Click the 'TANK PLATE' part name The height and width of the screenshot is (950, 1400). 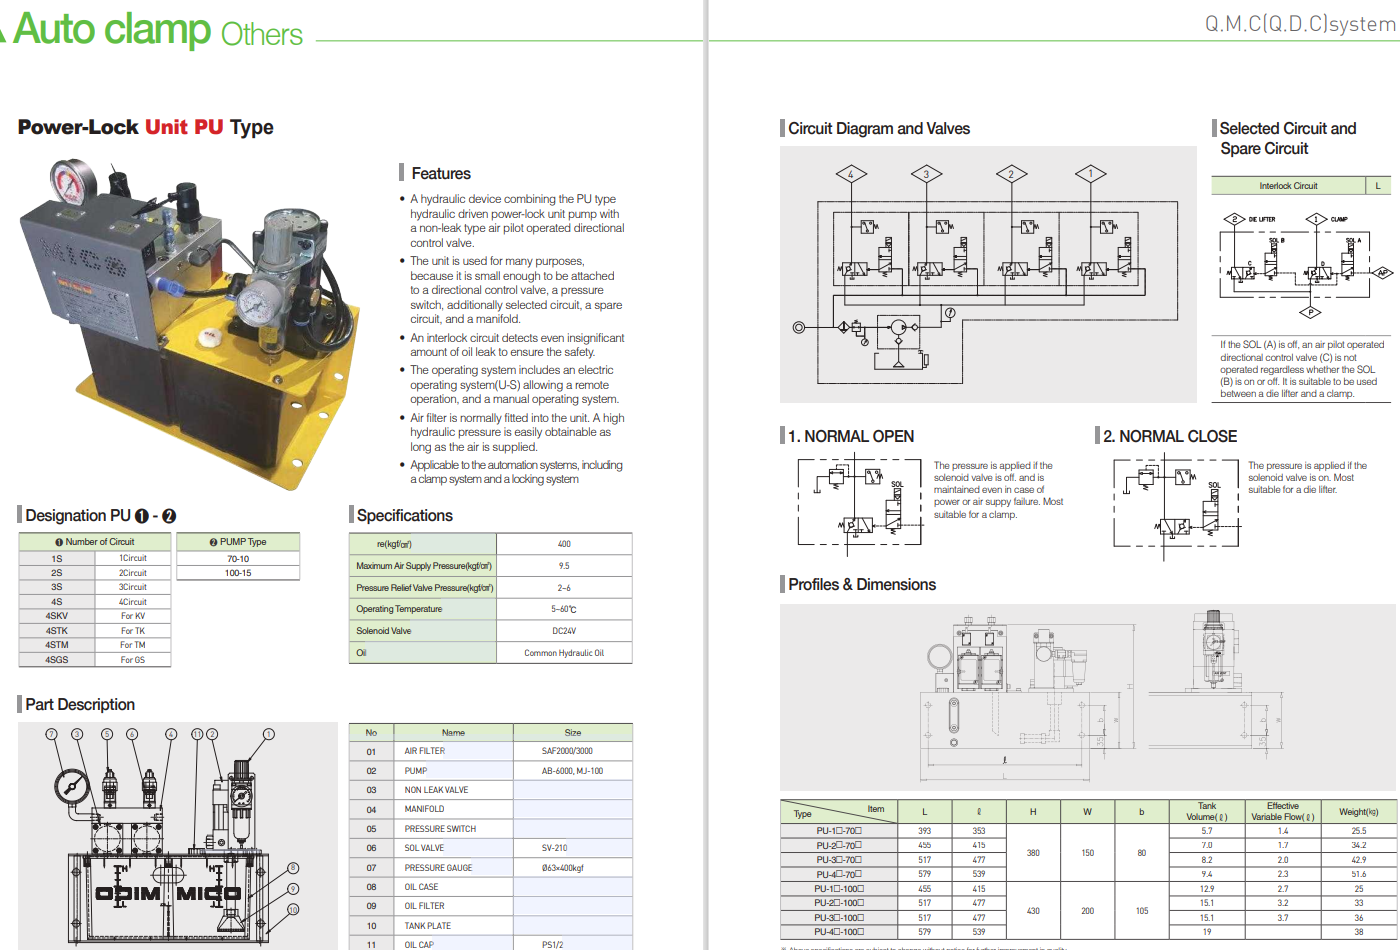[x=427, y=926]
